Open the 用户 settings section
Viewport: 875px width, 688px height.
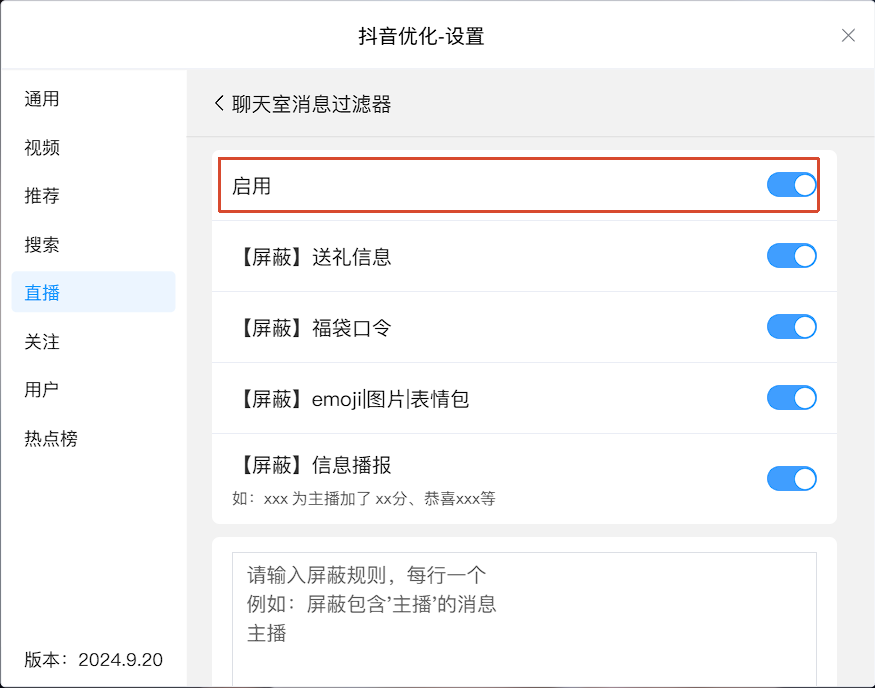pos(93,389)
